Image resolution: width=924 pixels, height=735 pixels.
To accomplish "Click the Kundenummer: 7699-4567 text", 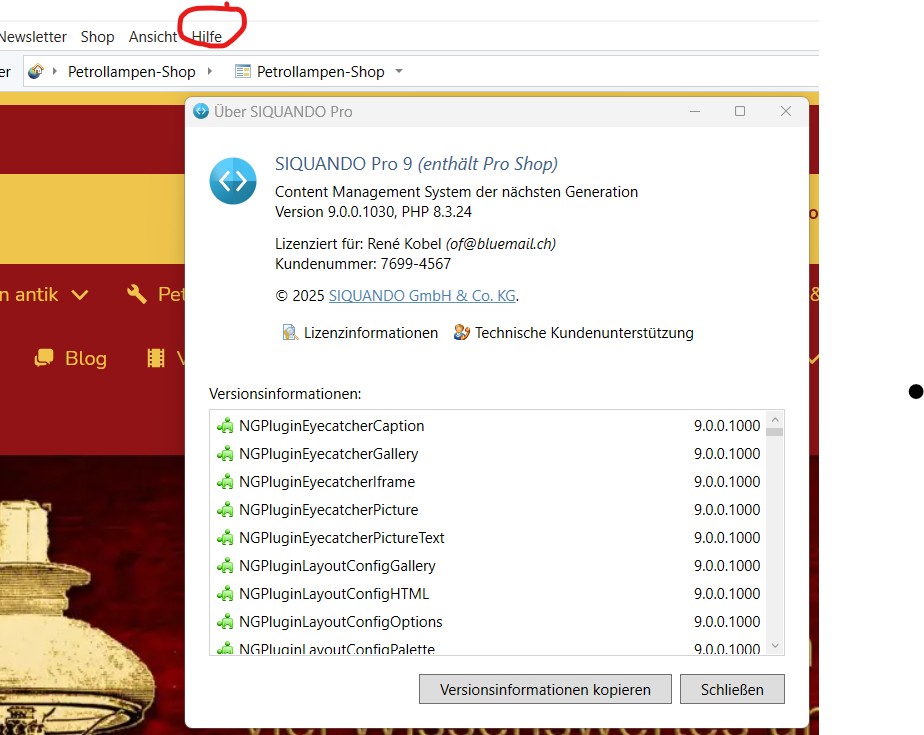I will pos(363,263).
